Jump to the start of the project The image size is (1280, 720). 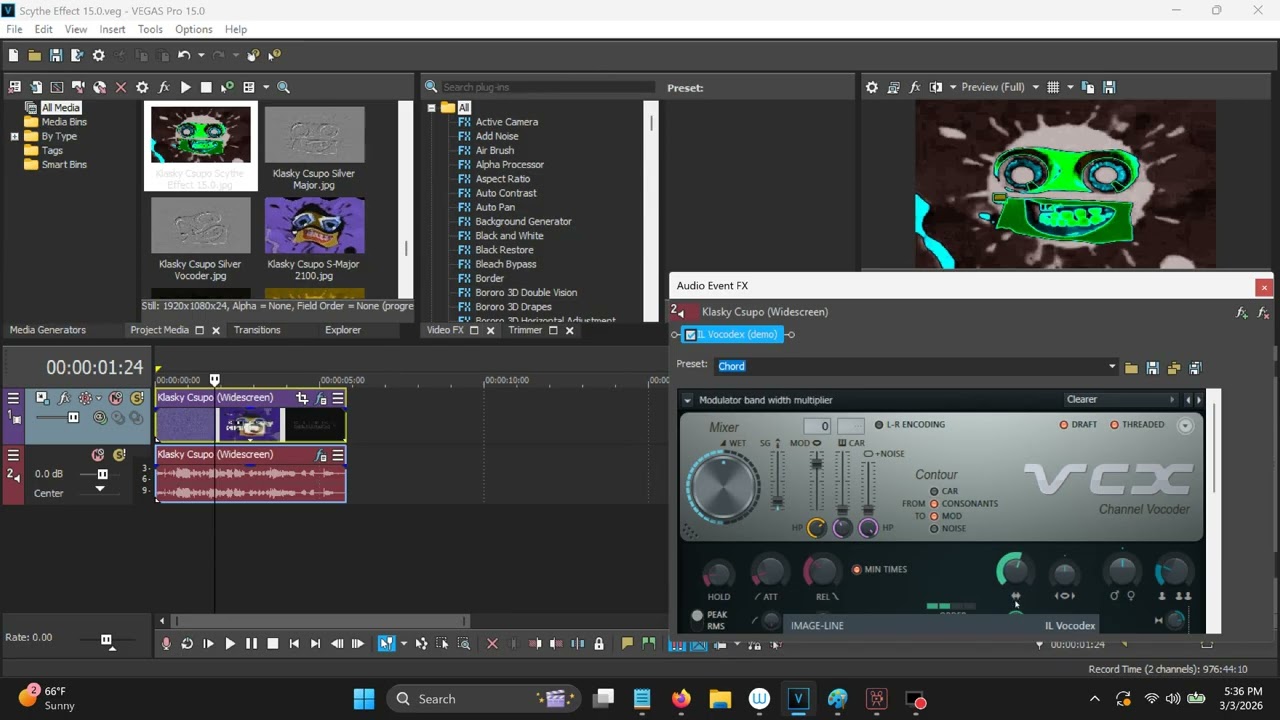294,644
